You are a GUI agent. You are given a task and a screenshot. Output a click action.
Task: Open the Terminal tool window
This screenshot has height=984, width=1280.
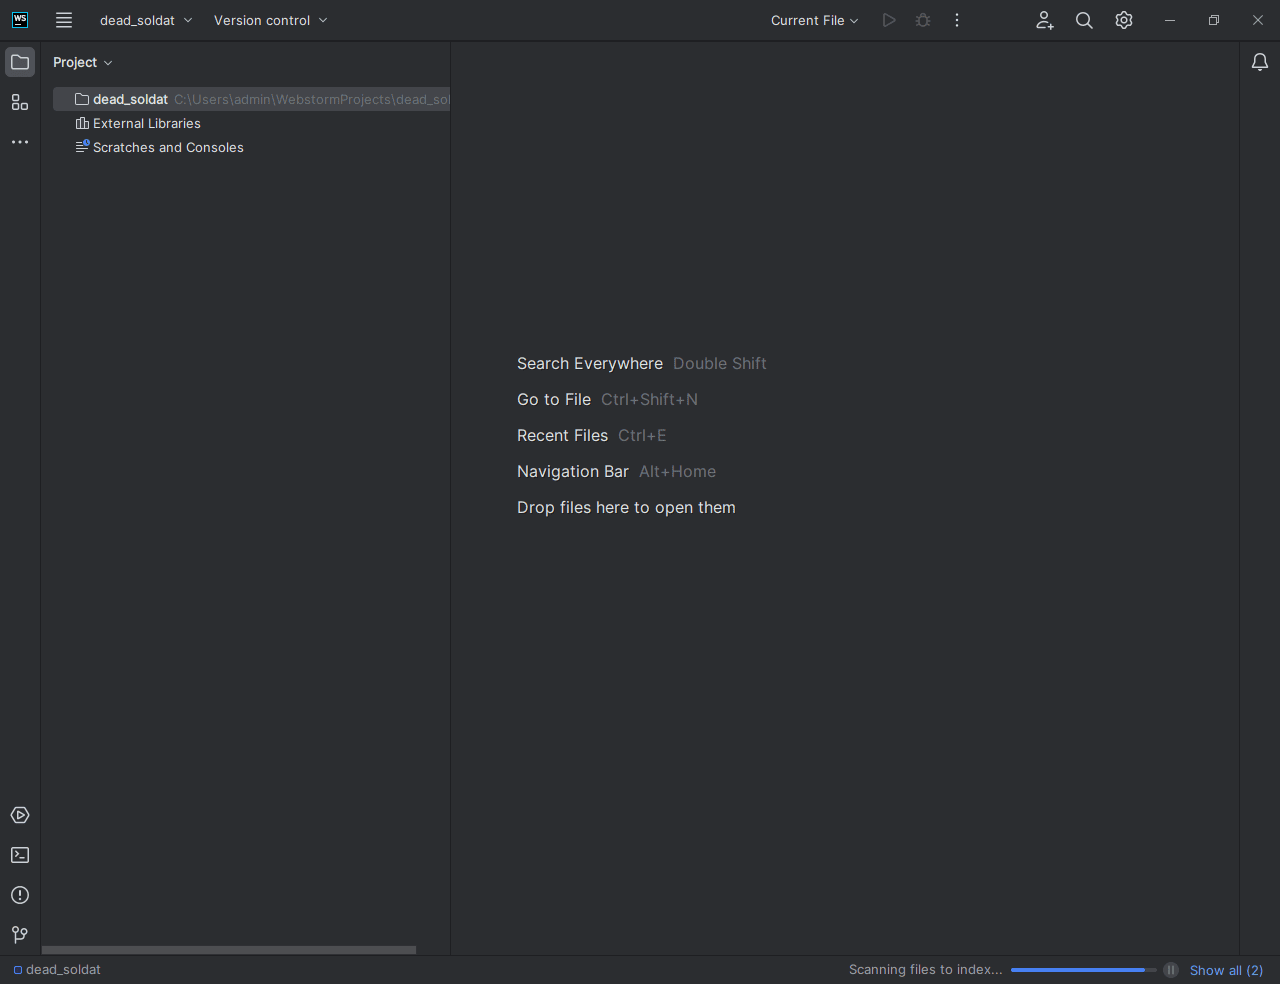coord(20,855)
